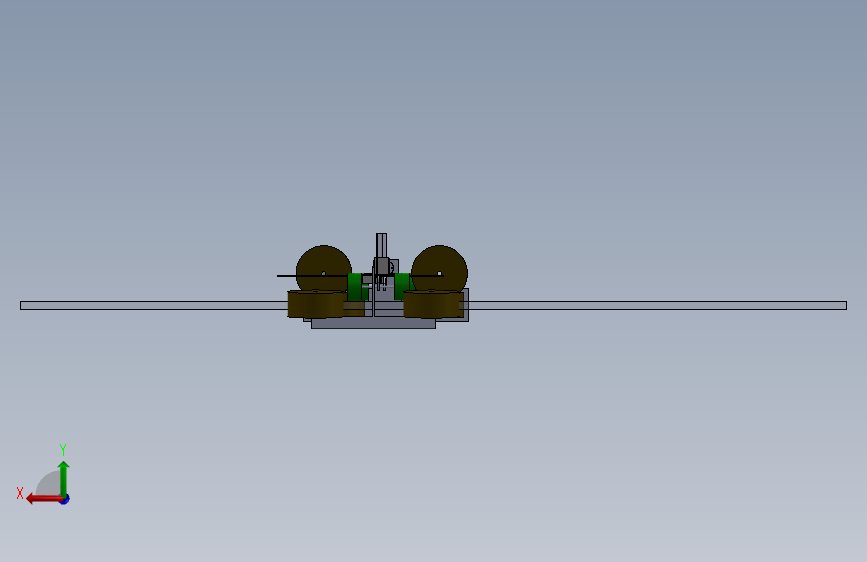Select the left green motor block
Screen dimensions: 867x562
(354, 287)
